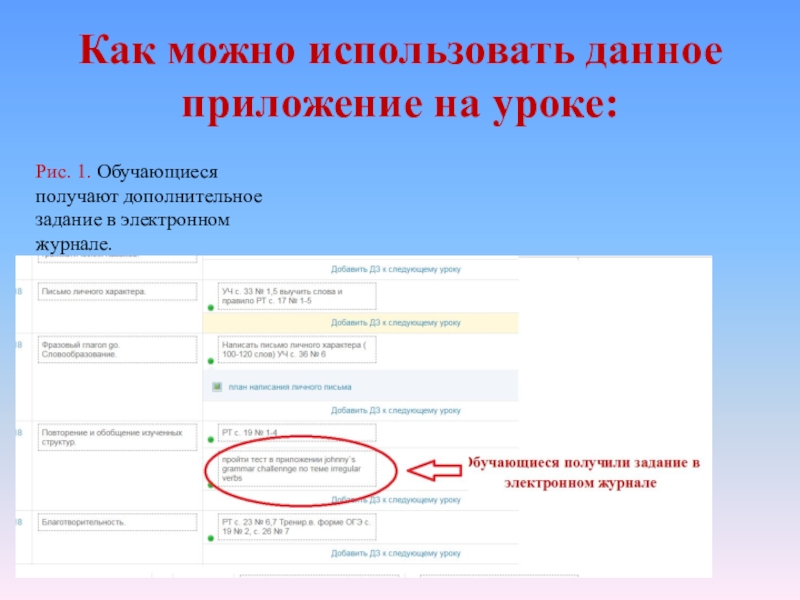Screen dimensions: 800x600
Task: Click the slide heading 'Как можно использовать данное'
Action: 401,50
